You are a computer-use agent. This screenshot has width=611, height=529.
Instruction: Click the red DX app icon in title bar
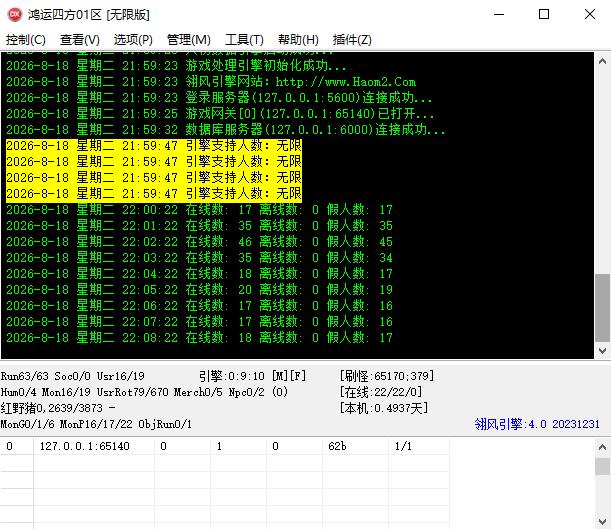[15, 14]
